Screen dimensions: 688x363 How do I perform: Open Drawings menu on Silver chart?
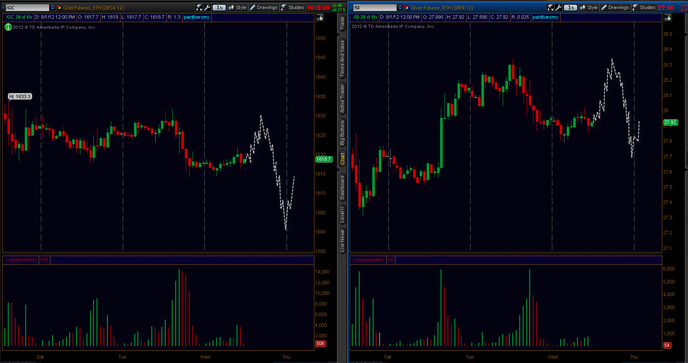pos(615,7)
